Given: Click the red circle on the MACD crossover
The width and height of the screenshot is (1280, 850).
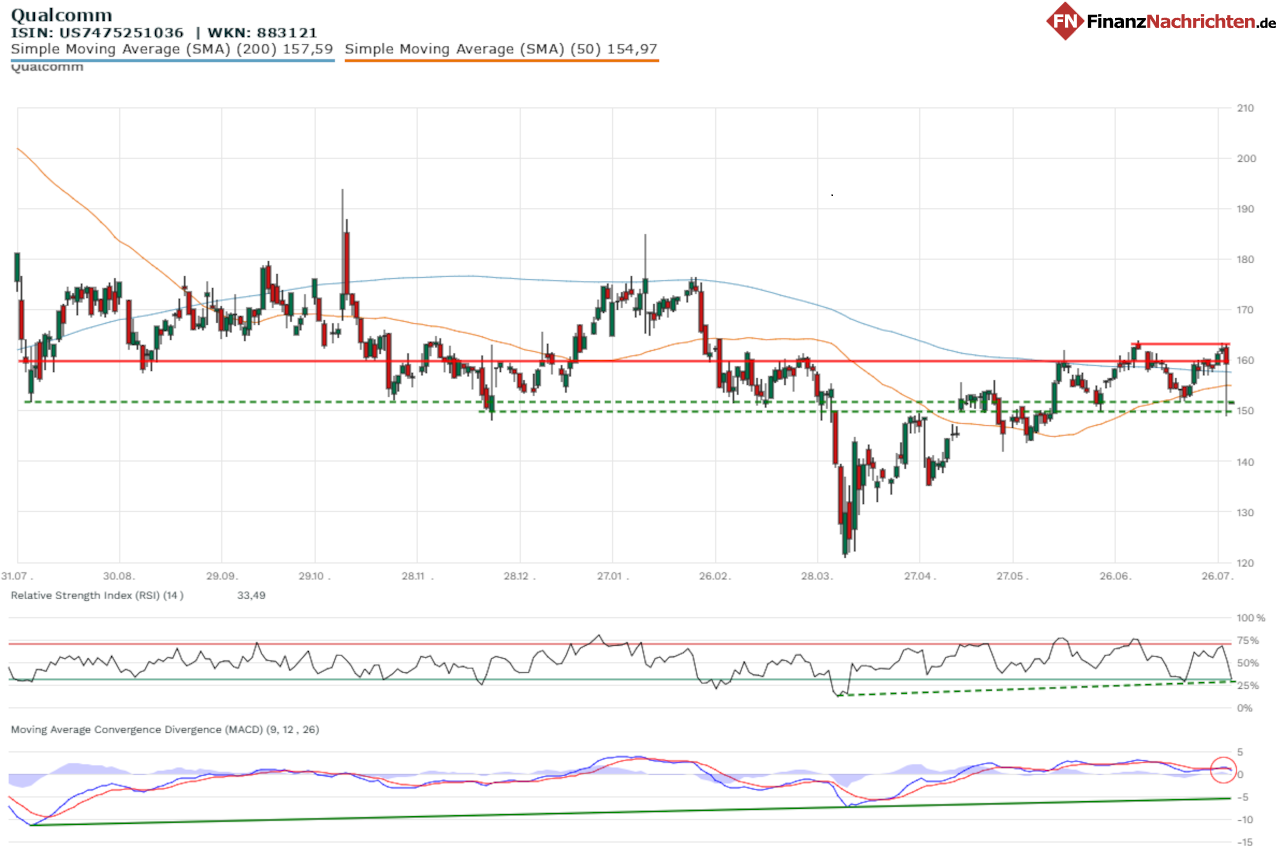Looking at the screenshot, I should point(1223,770).
